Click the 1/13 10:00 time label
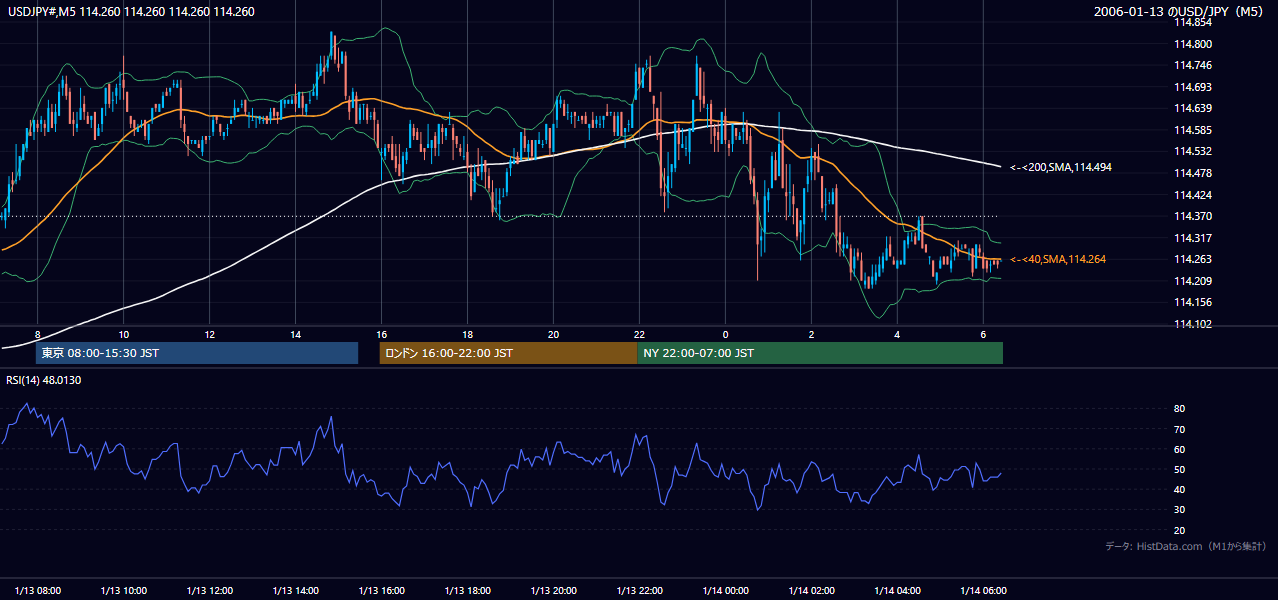Image resolution: width=1278 pixels, height=600 pixels. (123, 590)
